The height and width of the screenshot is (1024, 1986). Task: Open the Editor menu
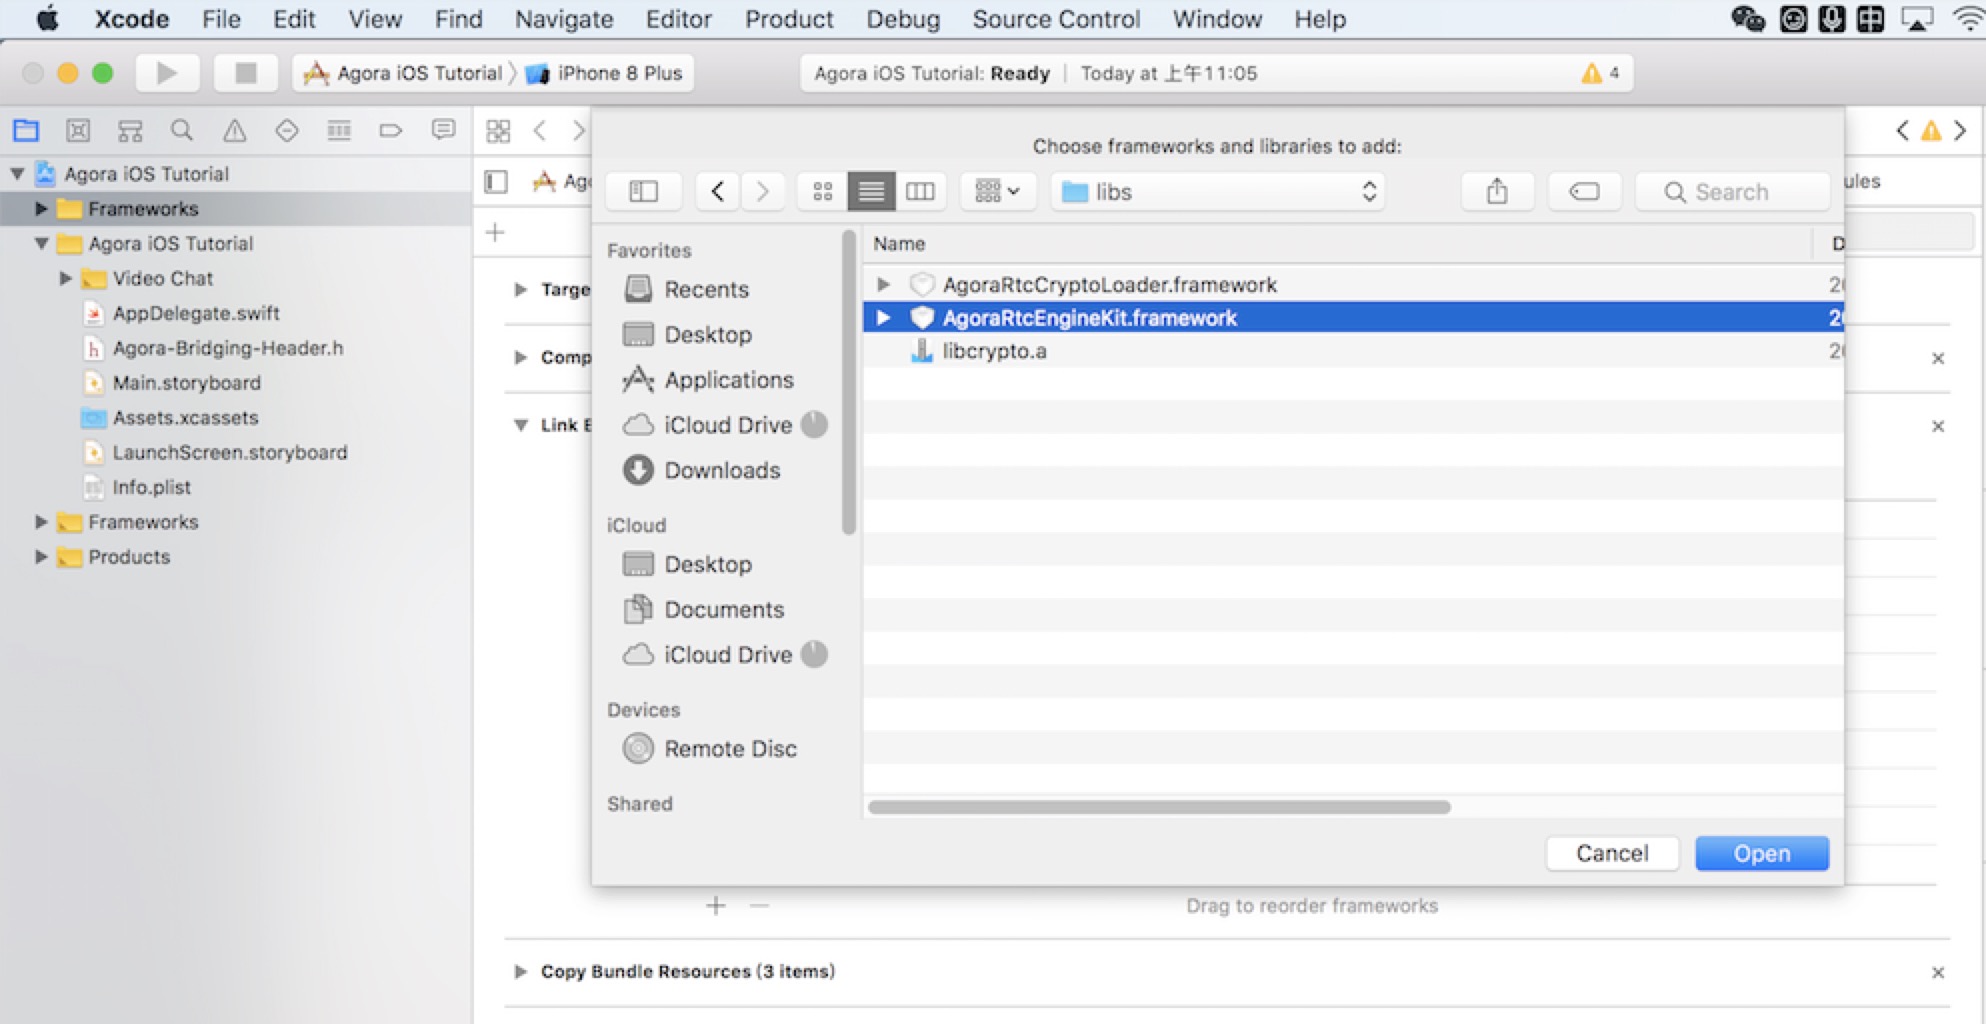[x=678, y=19]
